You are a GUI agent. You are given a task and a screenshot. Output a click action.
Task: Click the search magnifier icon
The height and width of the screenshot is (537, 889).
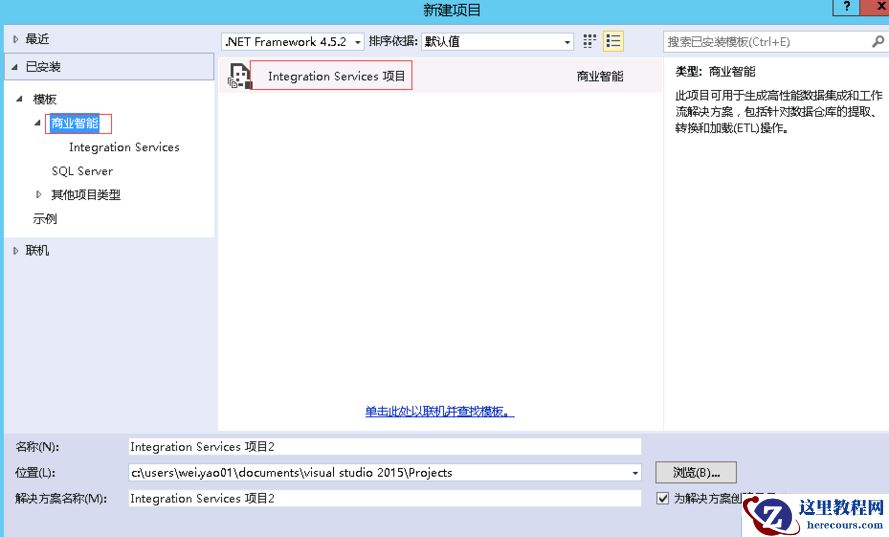coord(878,41)
